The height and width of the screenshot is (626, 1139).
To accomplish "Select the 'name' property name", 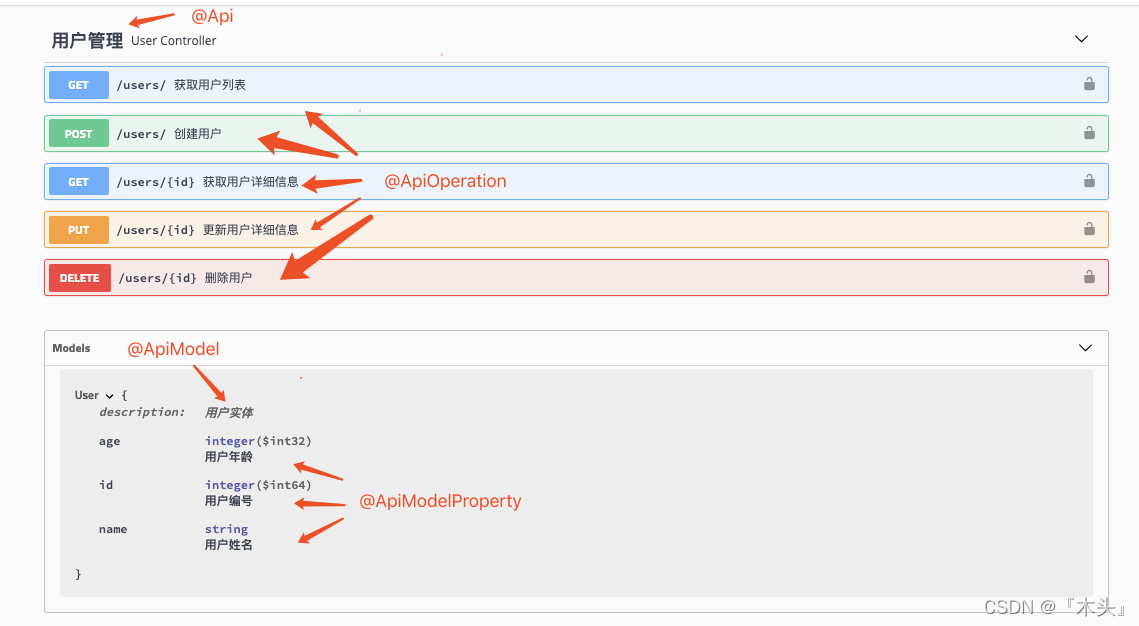I will 113,529.
